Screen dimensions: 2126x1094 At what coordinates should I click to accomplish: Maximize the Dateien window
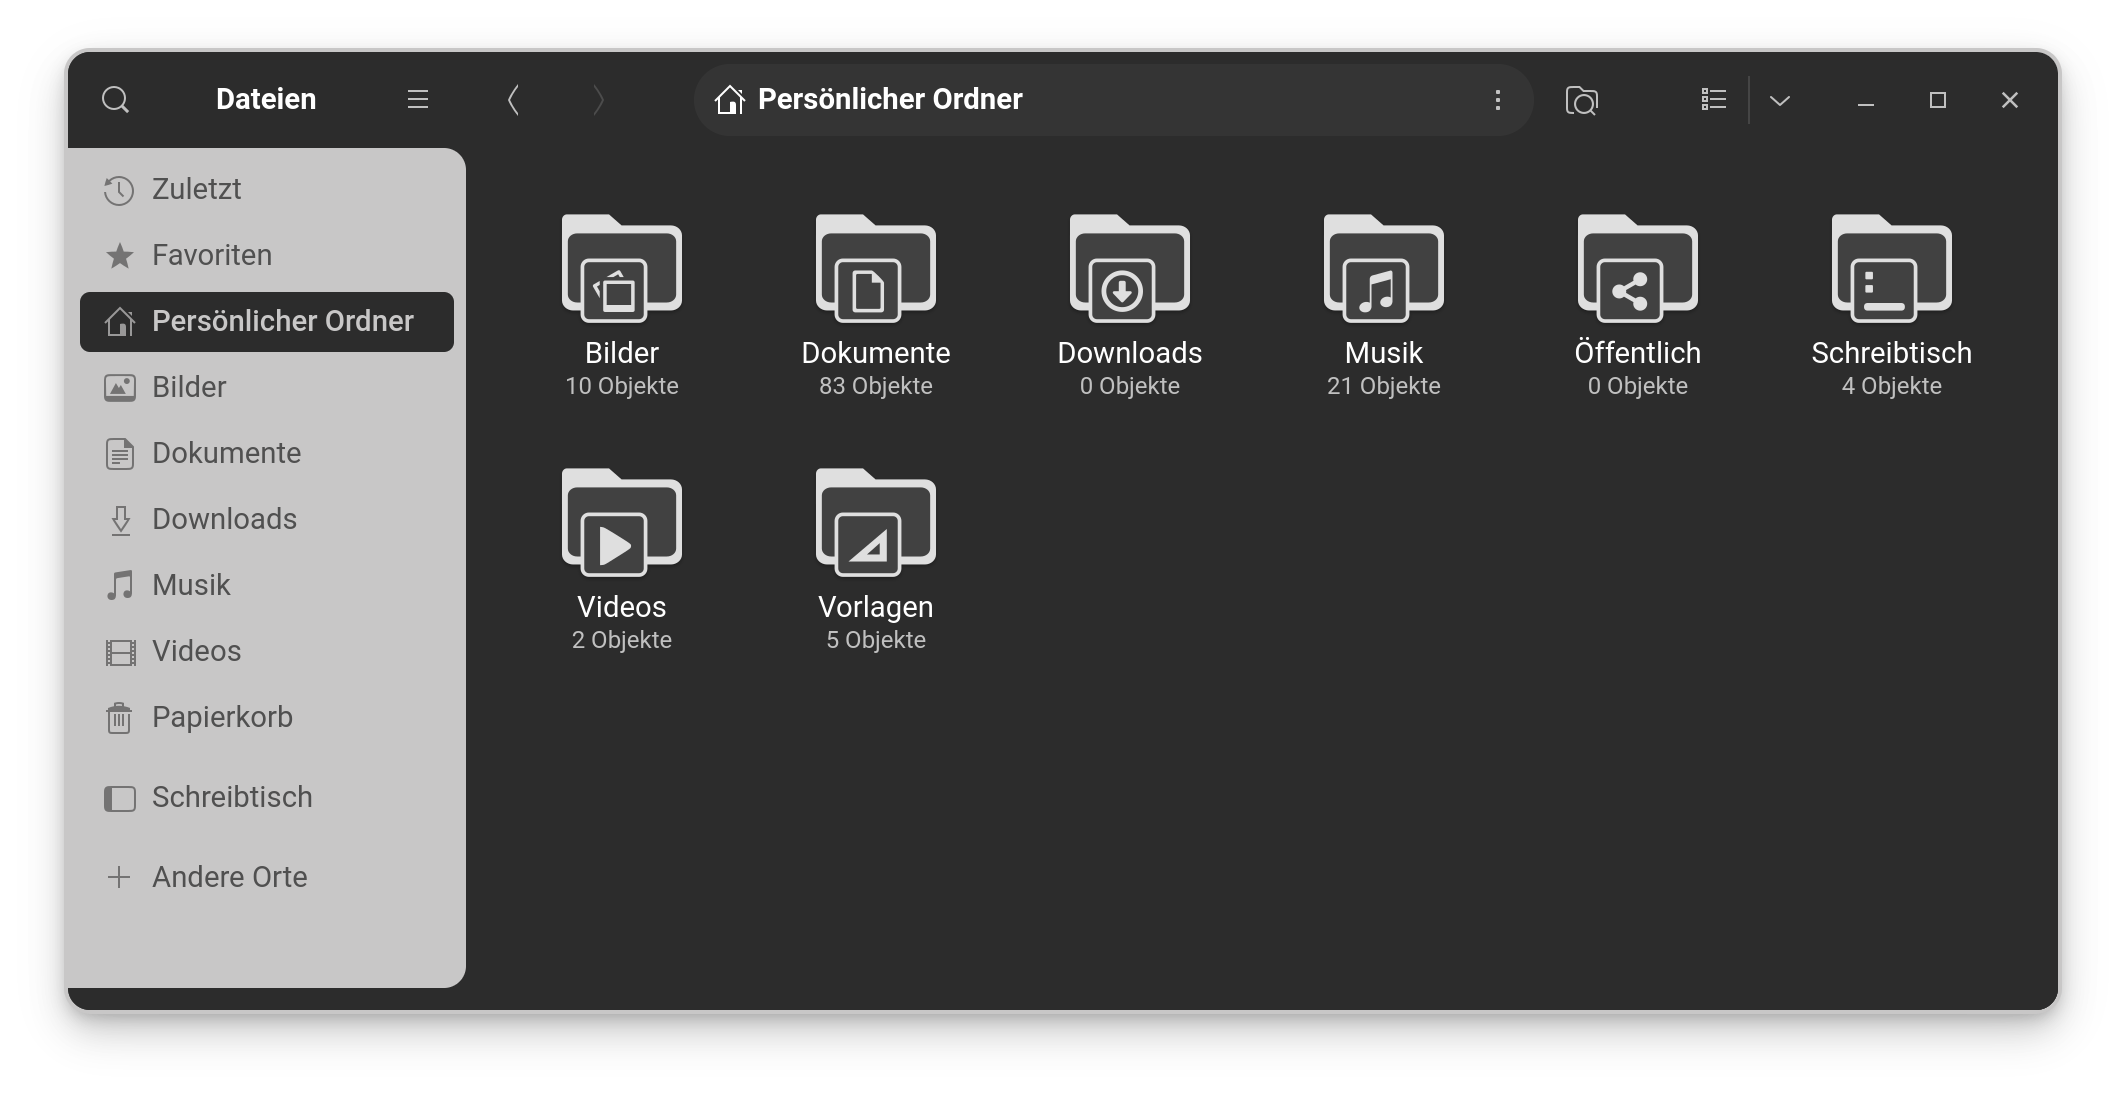tap(1938, 100)
